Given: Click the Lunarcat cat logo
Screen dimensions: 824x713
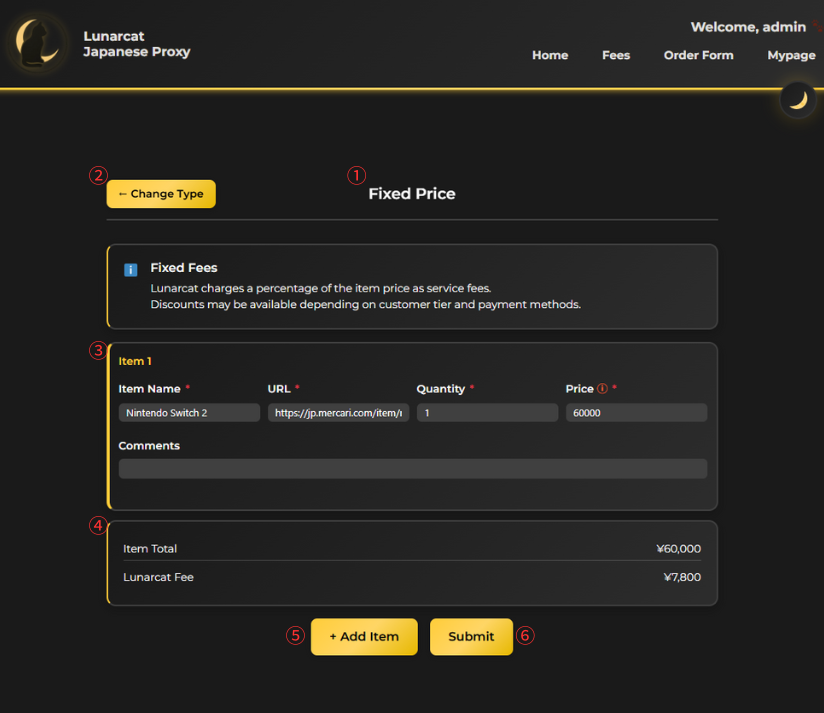Looking at the screenshot, I should click(x=38, y=44).
